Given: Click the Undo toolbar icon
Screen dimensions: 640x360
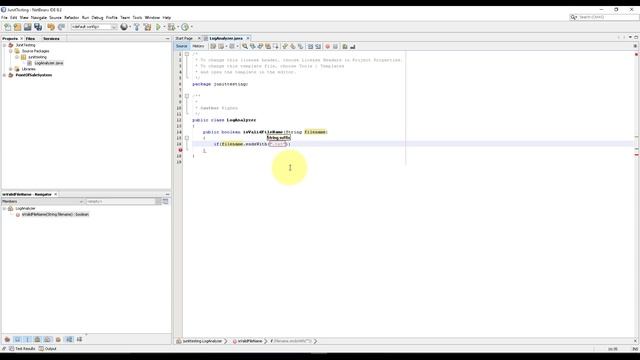Looking at the screenshot, I should (x=51, y=27).
